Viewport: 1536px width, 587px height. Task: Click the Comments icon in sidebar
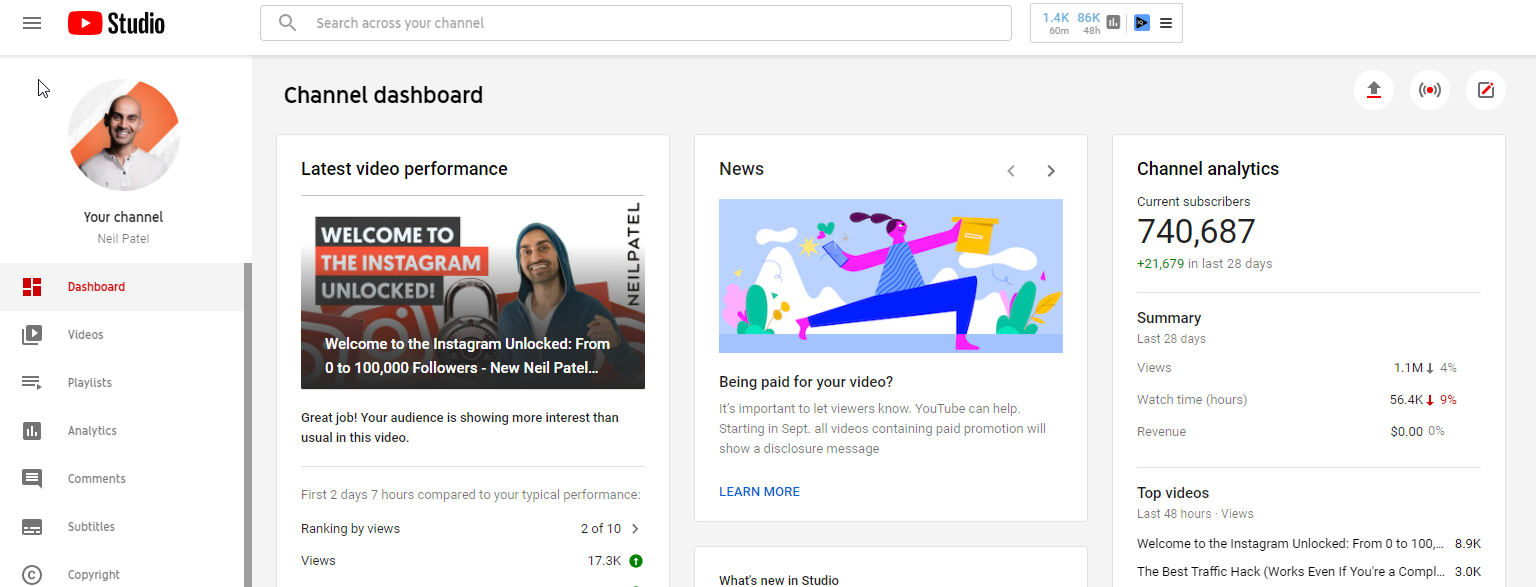coord(32,478)
